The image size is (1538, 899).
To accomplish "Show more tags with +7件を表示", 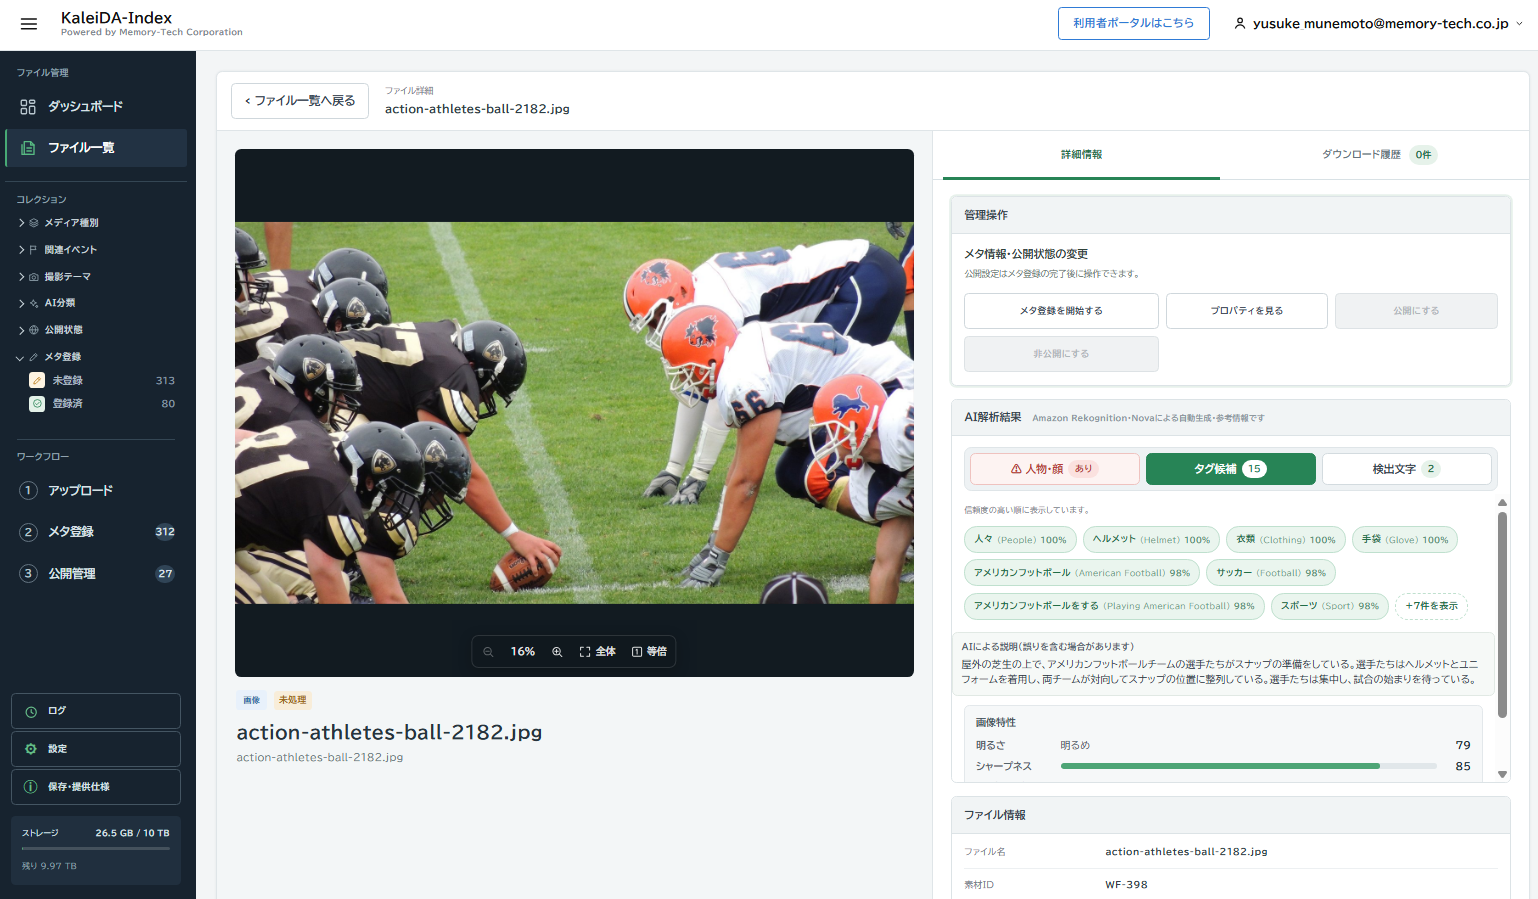I will (x=1431, y=606).
